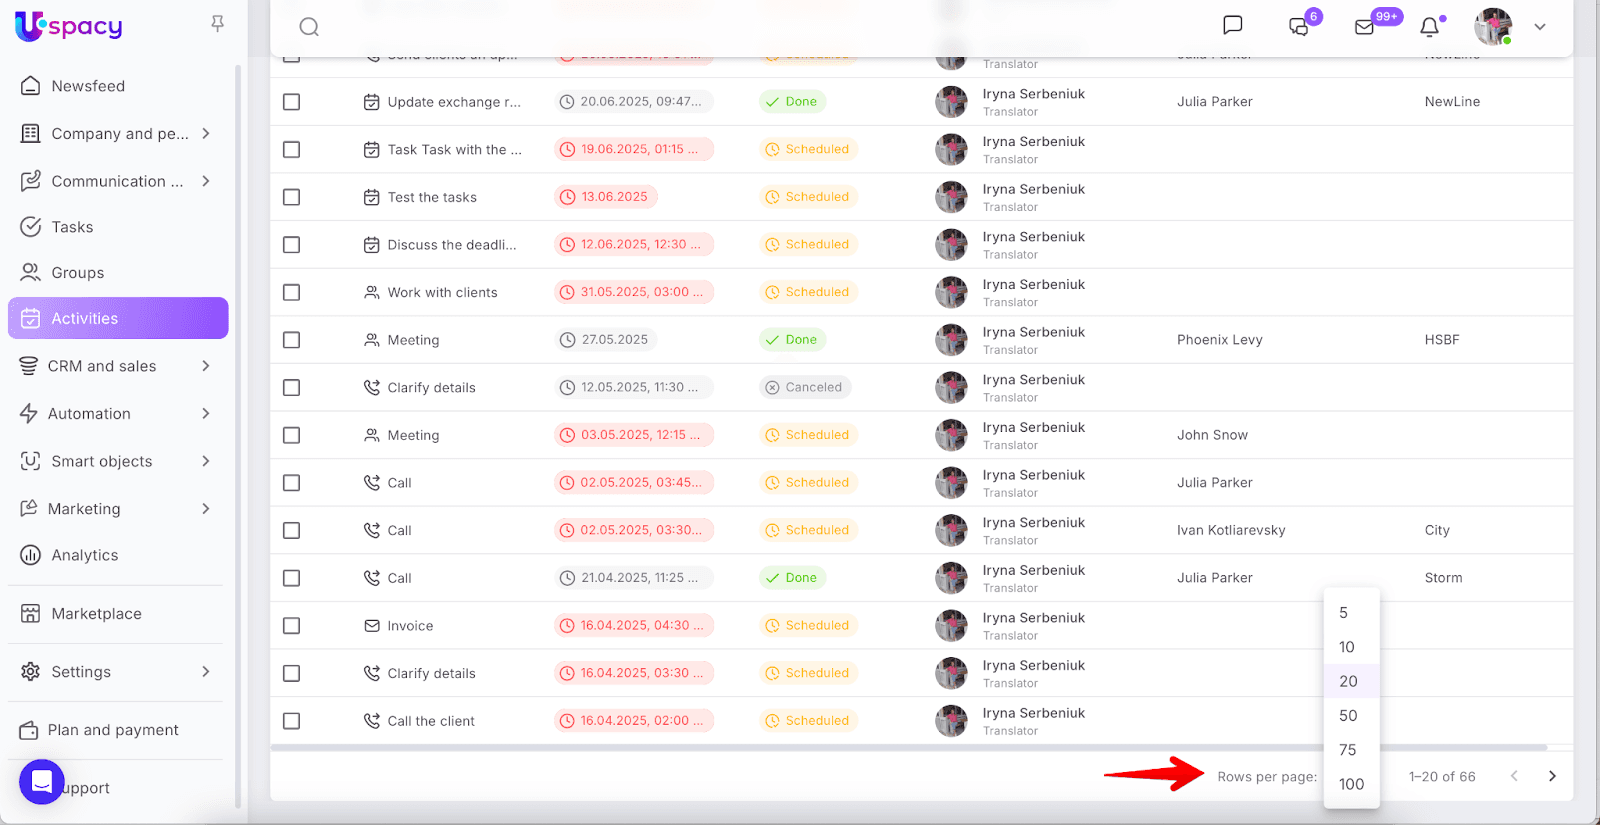
Task: Expand the CRM and sales submenu
Action: point(206,366)
